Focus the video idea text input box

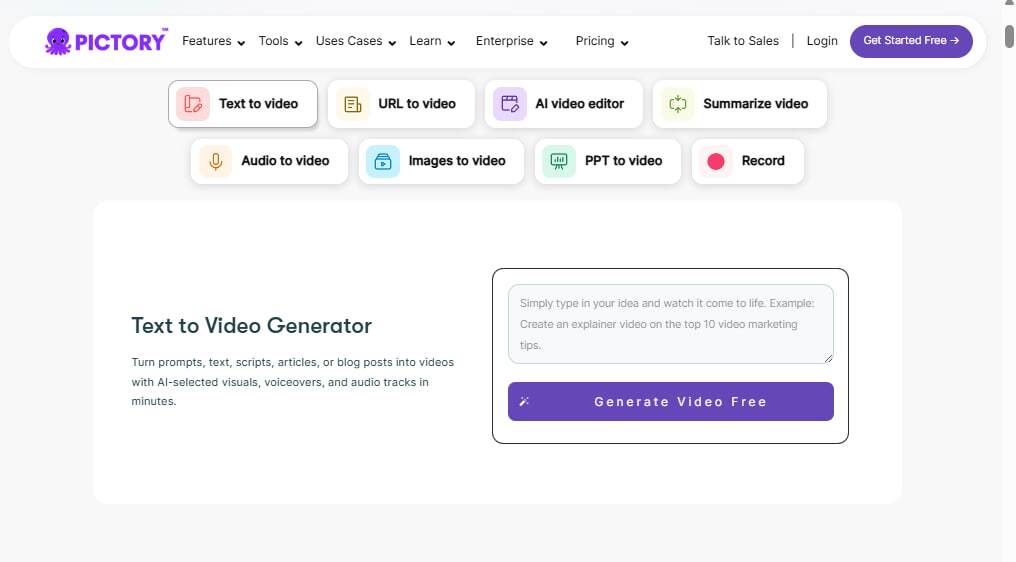670,324
